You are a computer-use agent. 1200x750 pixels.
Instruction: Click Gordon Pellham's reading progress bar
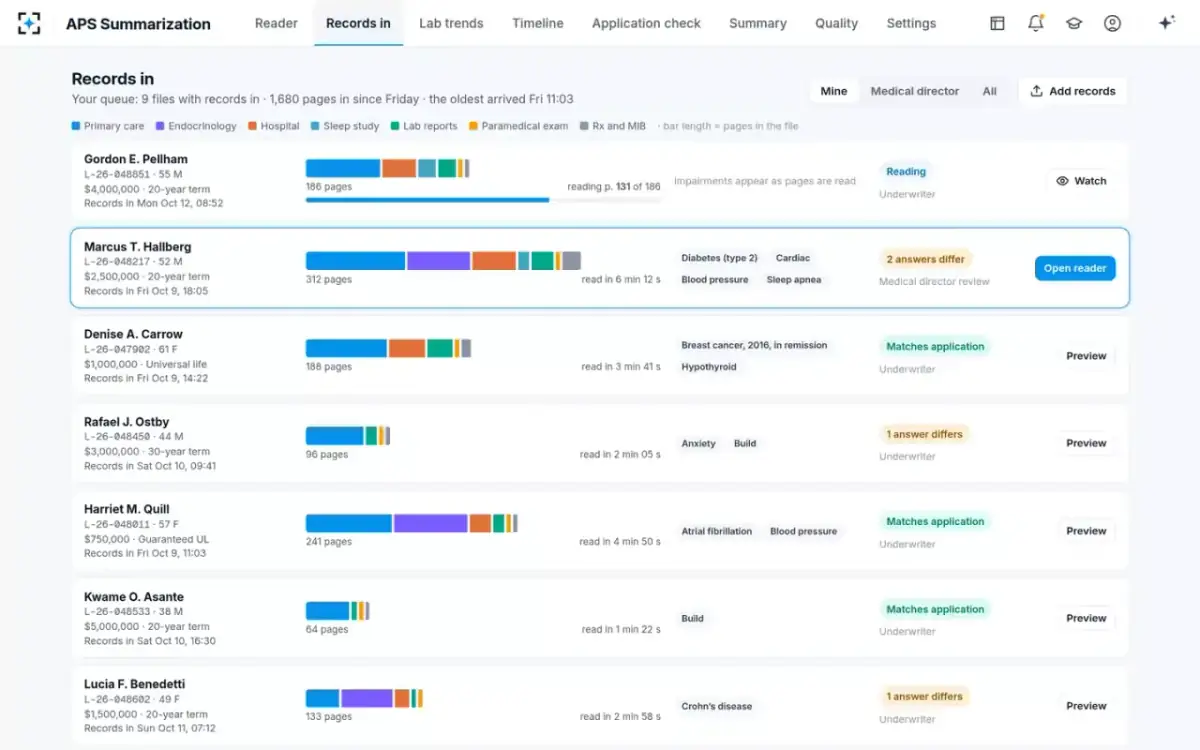(484, 200)
